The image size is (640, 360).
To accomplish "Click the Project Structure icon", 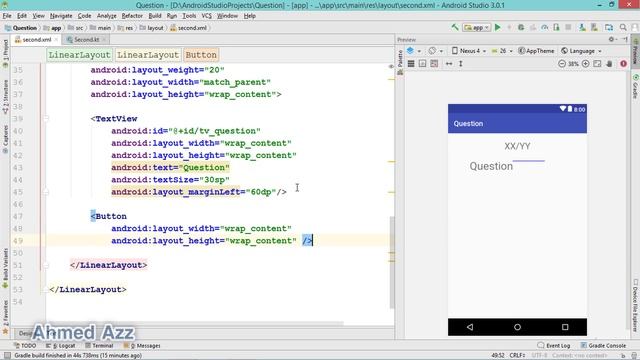I will click(609, 27).
